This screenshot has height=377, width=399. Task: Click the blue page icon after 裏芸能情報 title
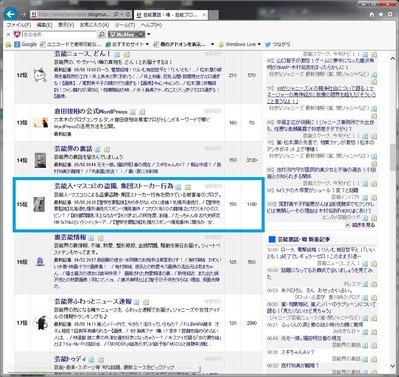coord(91,238)
